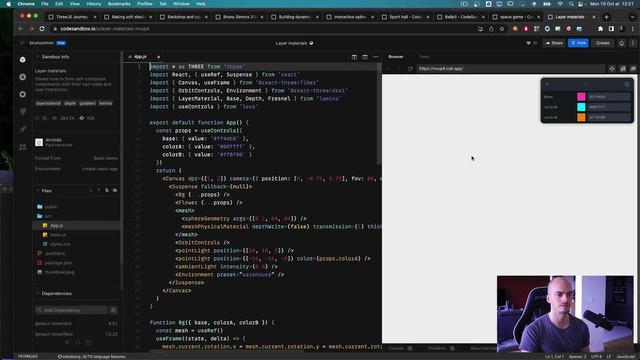The width and height of the screenshot is (640, 360).
Task: Open the Profiles menu in menu bar
Action: tap(144, 4)
